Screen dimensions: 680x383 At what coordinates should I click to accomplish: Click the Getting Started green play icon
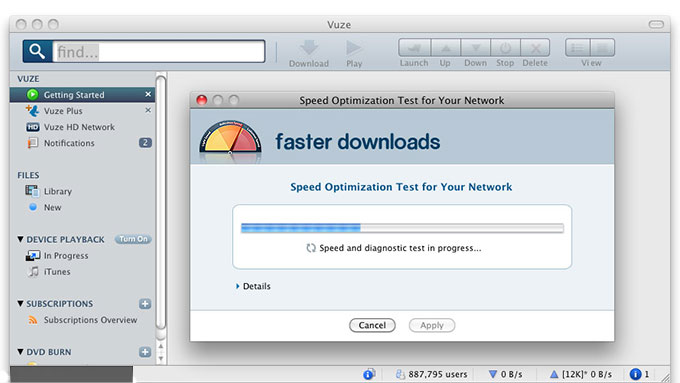(x=33, y=94)
